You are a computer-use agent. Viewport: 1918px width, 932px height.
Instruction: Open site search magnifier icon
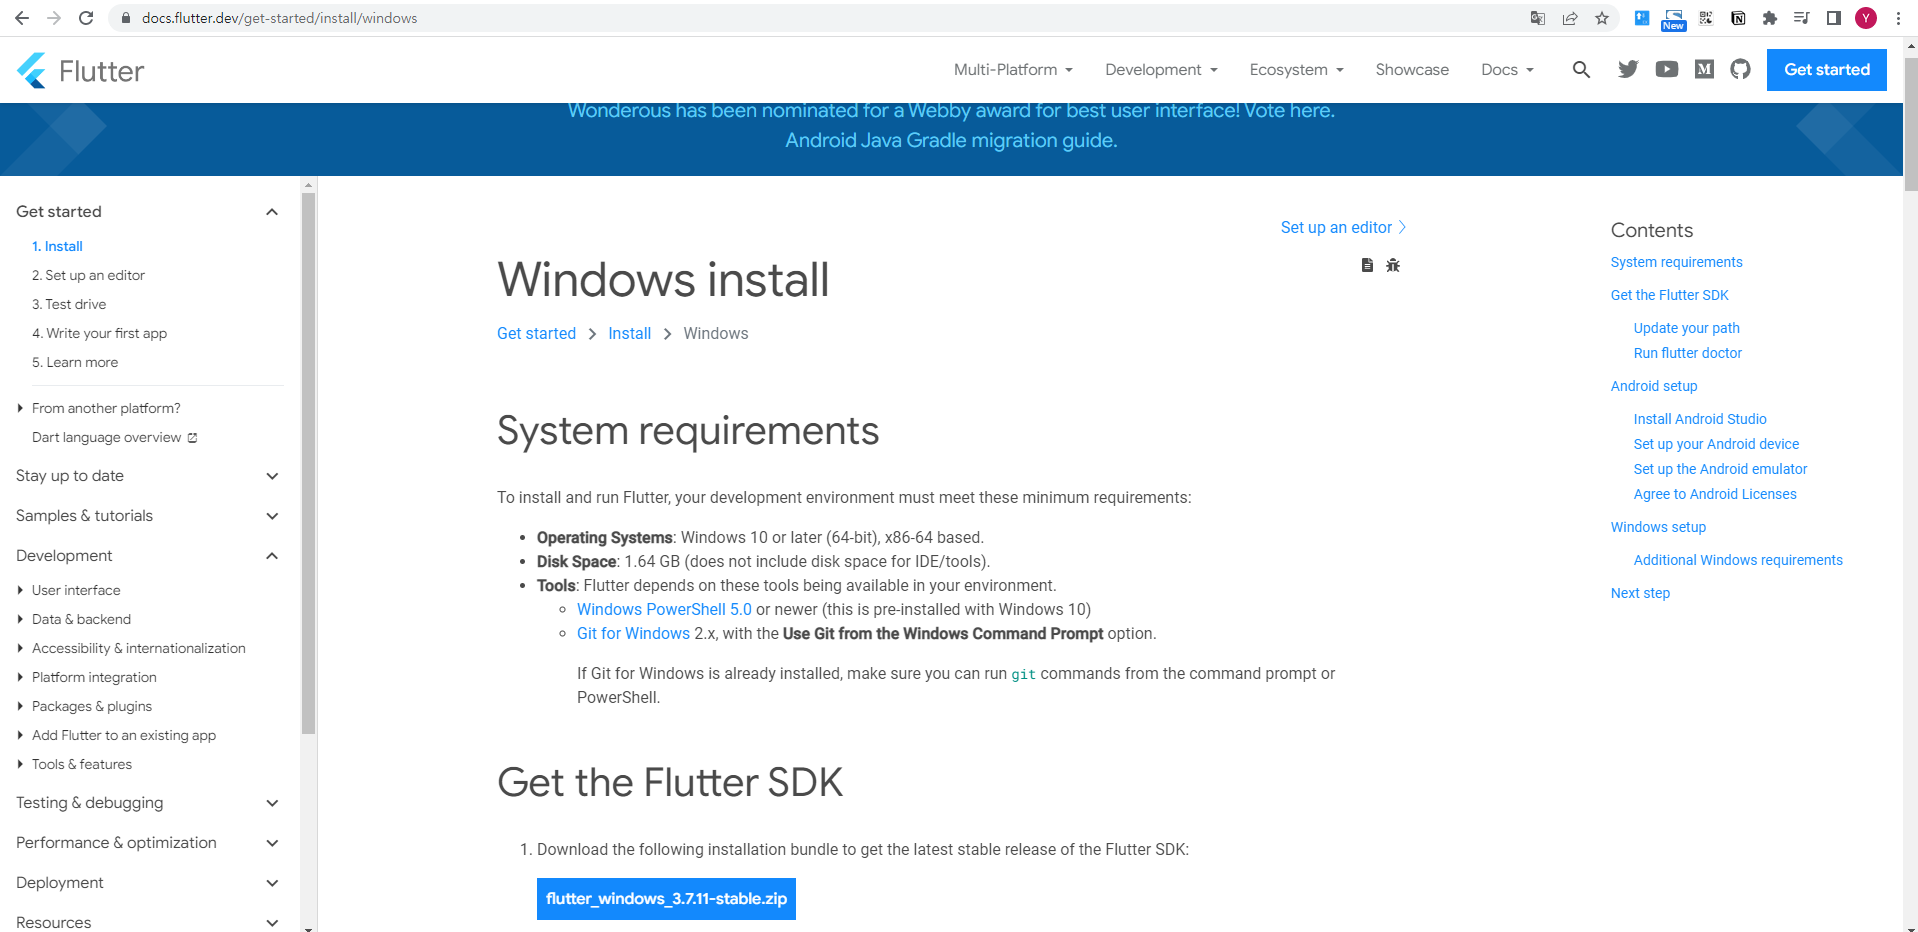pos(1581,69)
